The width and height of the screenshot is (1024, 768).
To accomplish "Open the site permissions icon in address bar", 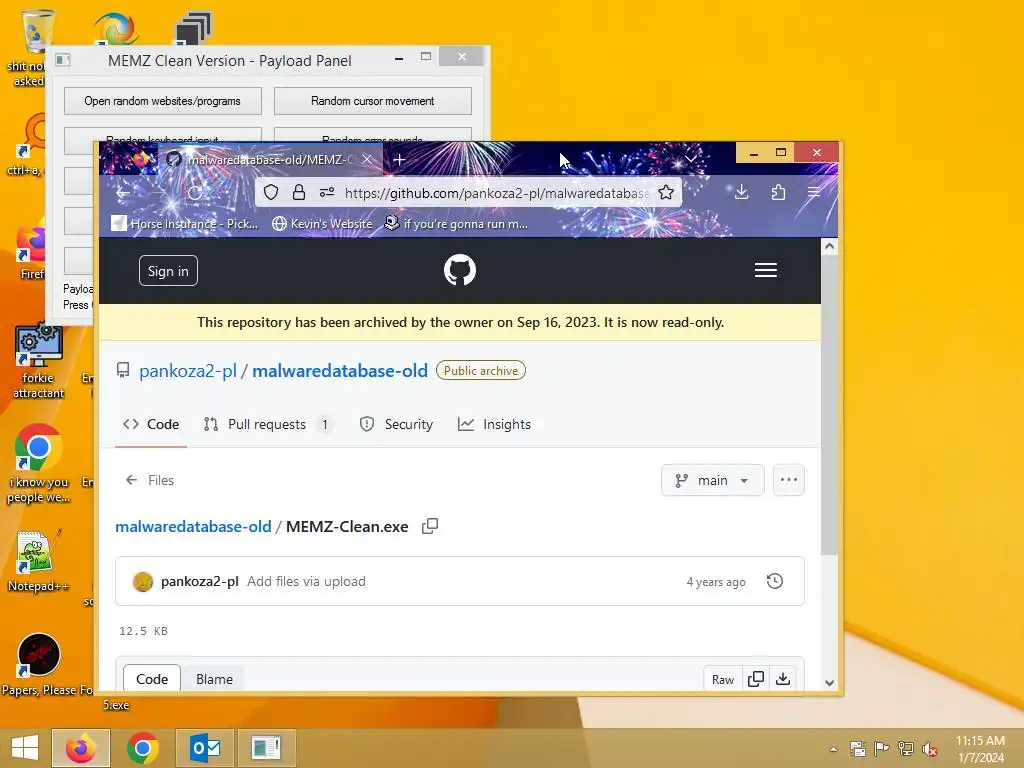I will (x=327, y=192).
